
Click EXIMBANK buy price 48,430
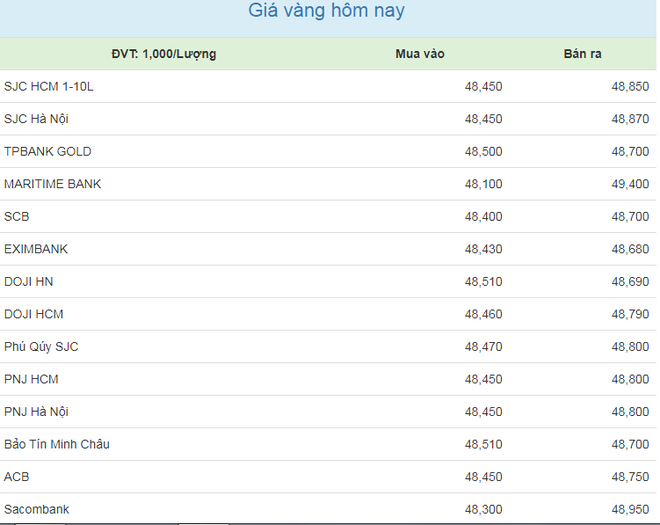484,249
